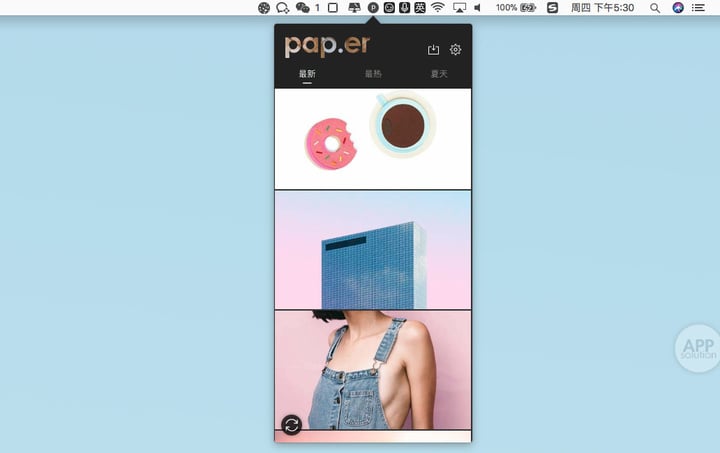Click the download wallpaper icon in pap.er
This screenshot has width=720, height=453.
click(433, 50)
